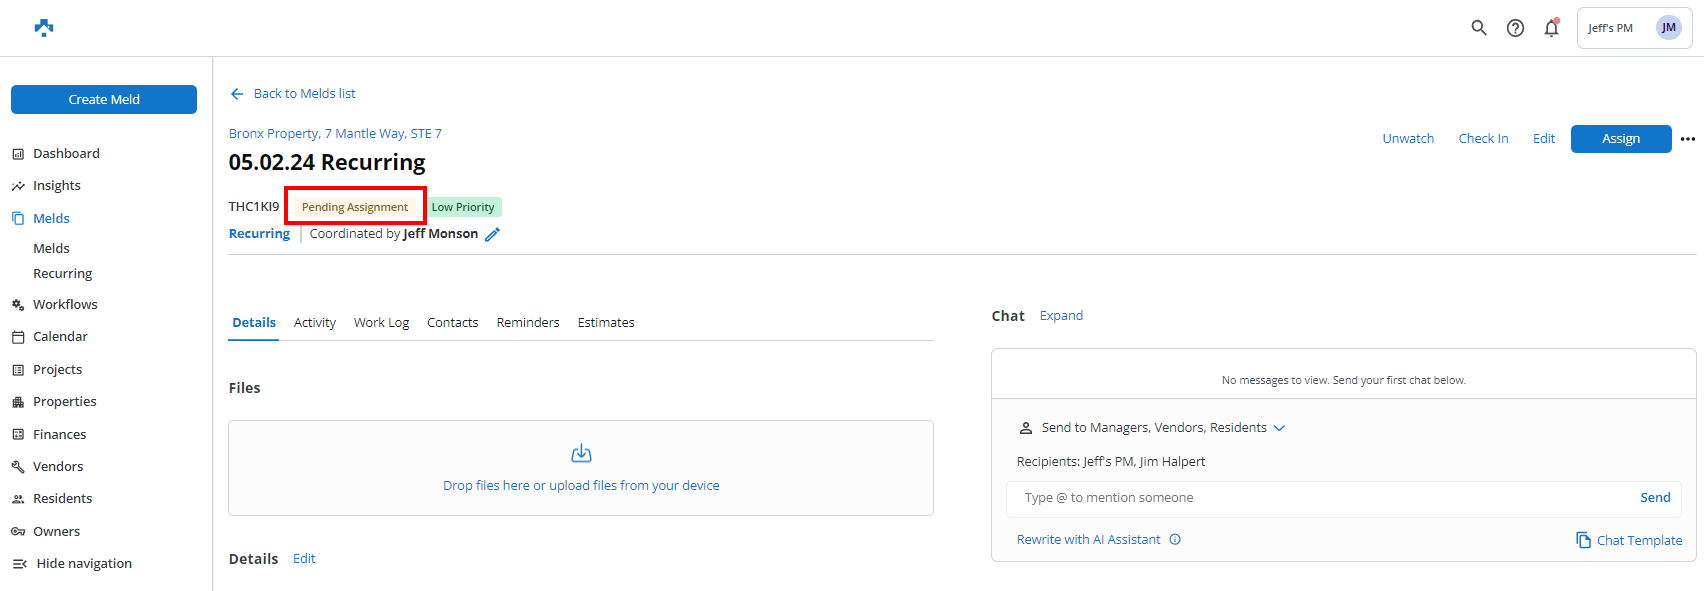The width and height of the screenshot is (1704, 591).
Task: Open Workflows in the sidebar
Action: point(65,304)
